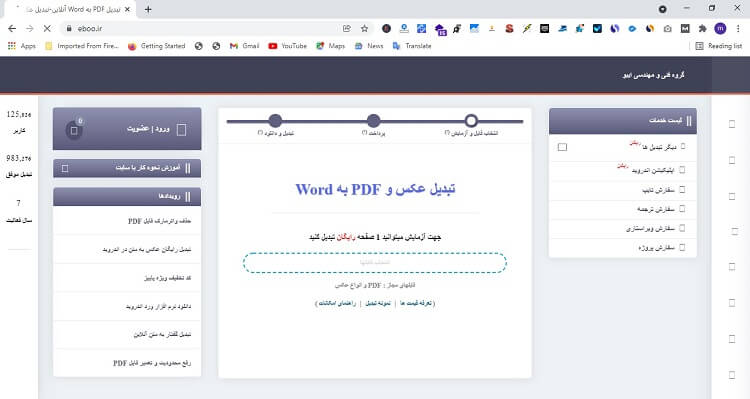Click the 'تبدیل و دانلود' step circle
Screen dimensions: 750x399
pyautogui.click(x=276, y=121)
